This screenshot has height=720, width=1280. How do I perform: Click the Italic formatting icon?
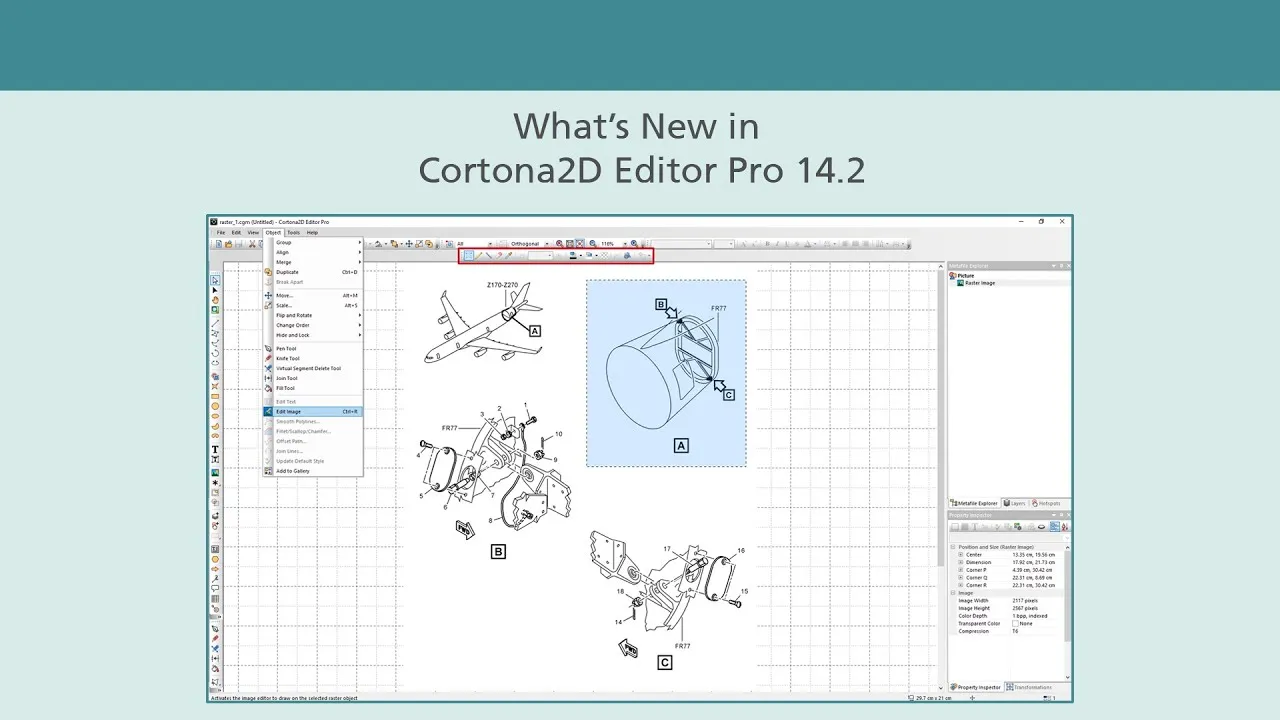(x=777, y=244)
